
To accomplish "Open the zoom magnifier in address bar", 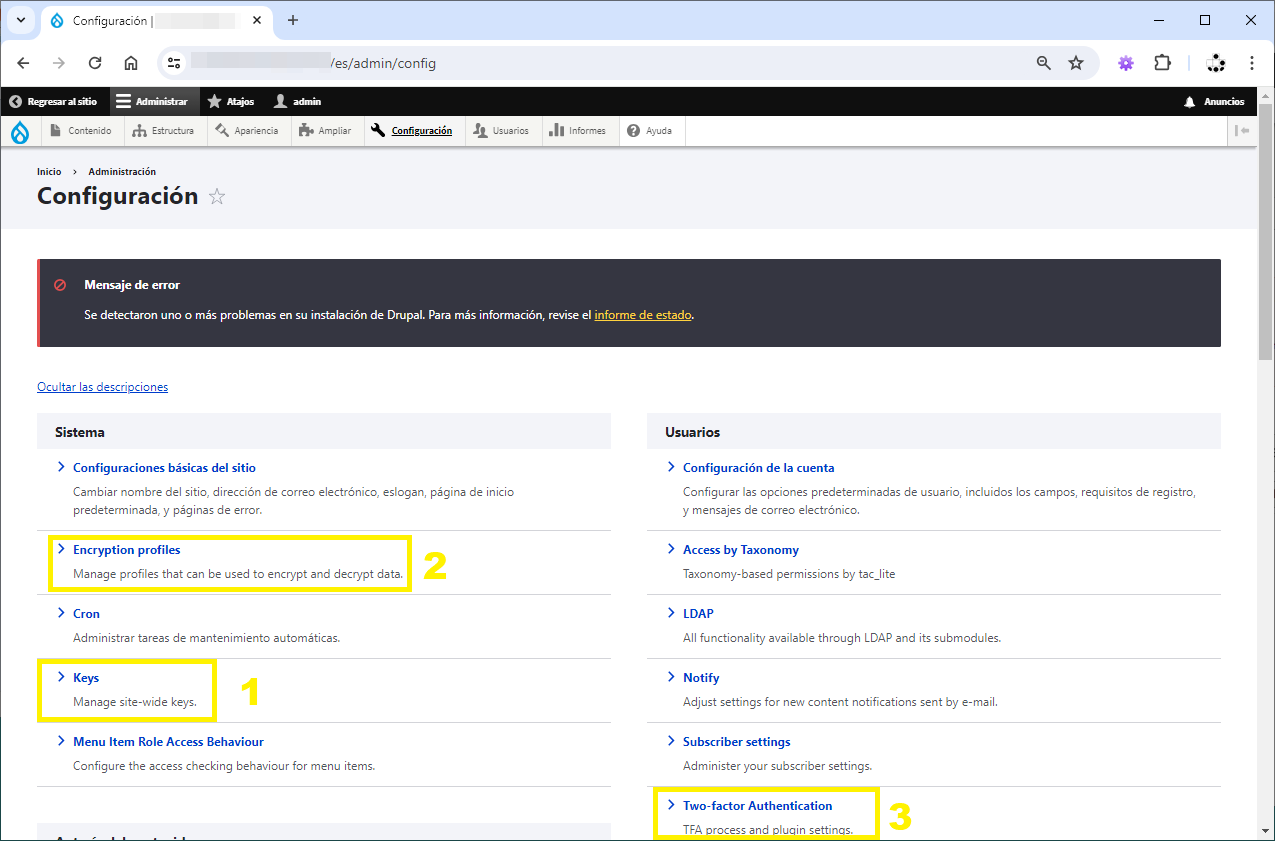I will [1044, 63].
